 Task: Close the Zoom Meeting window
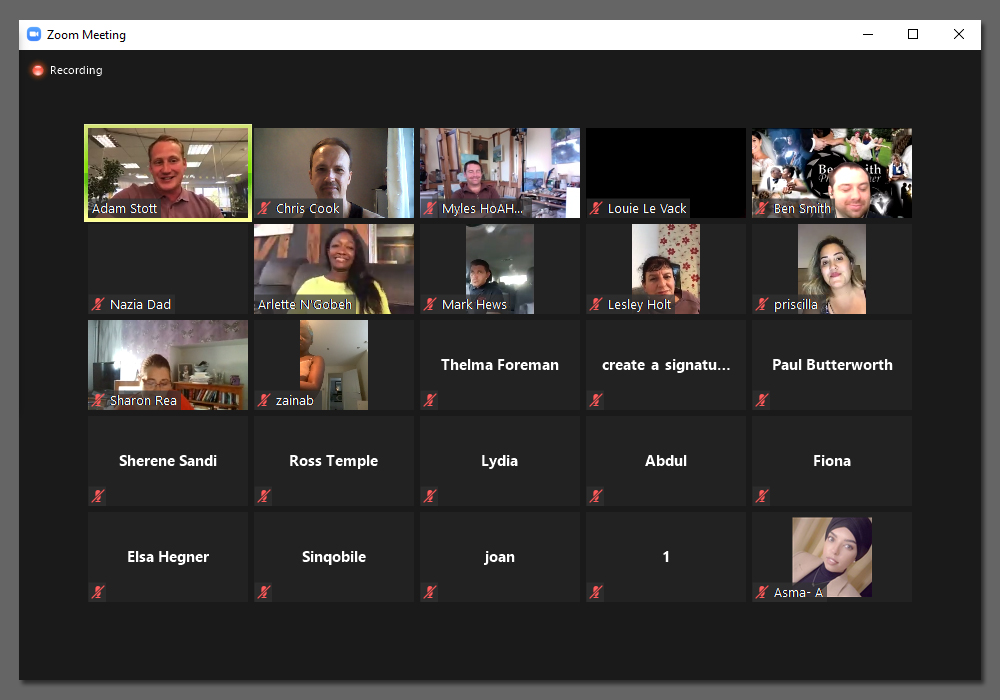959,34
